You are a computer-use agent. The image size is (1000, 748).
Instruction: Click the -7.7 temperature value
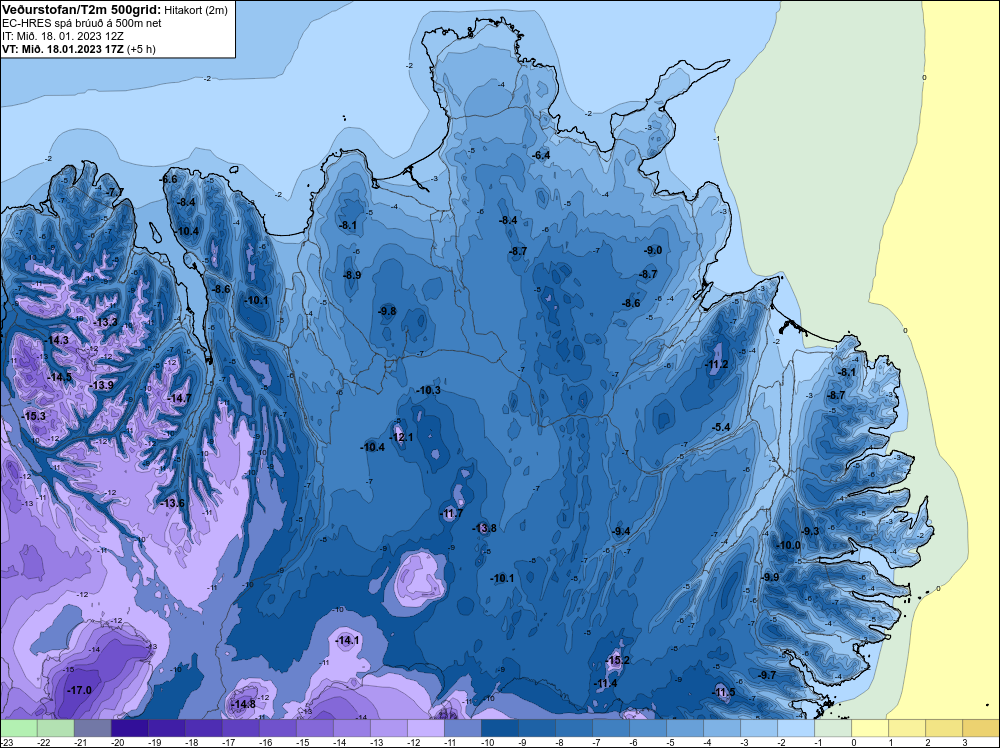115,192
